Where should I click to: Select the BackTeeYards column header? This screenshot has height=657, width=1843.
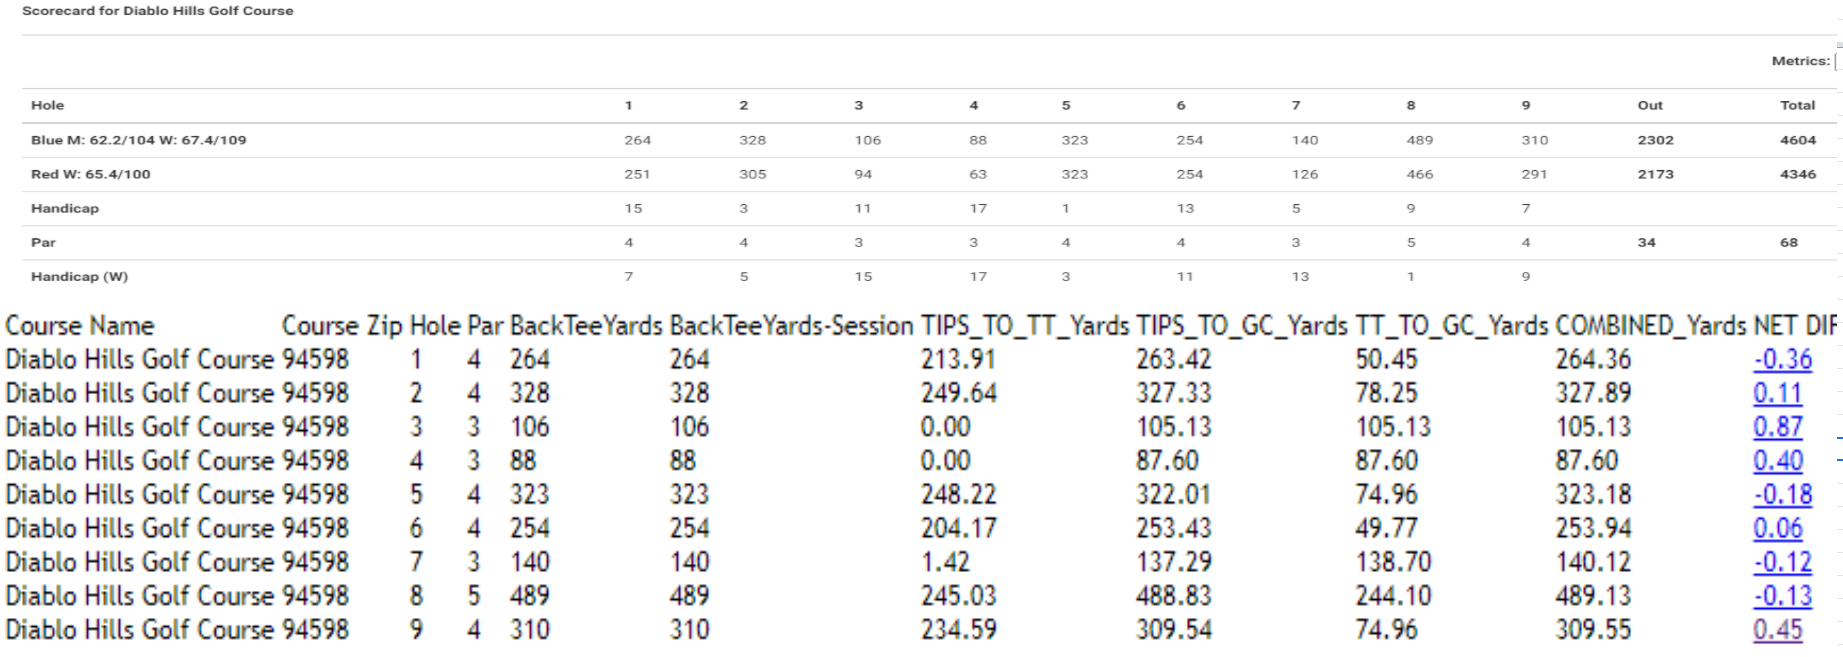coord(586,326)
